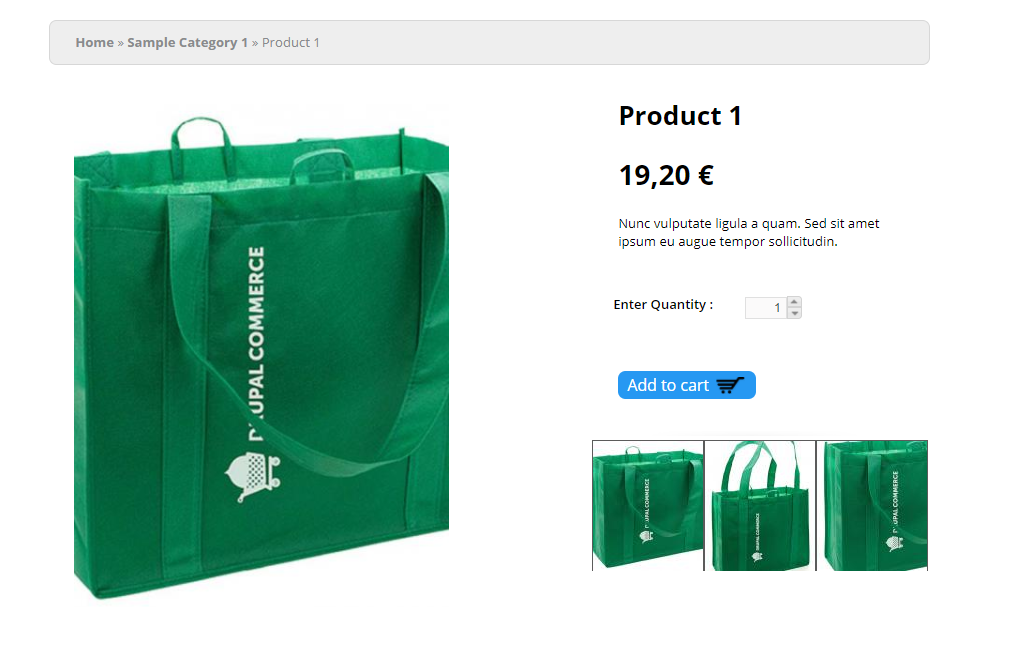Select the first bag thumbnail
Image resolution: width=1016 pixels, height=649 pixels.
pyautogui.click(x=648, y=506)
